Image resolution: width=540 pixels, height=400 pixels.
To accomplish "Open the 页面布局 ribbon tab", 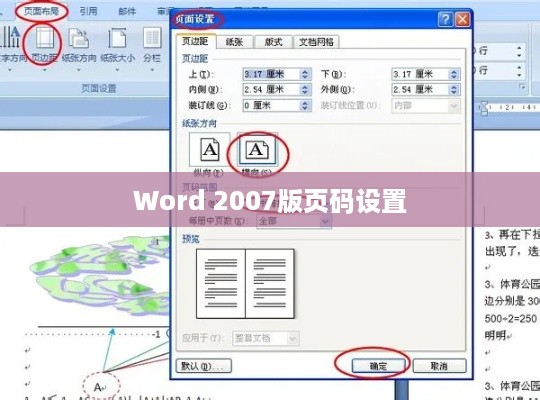I will click(41, 11).
